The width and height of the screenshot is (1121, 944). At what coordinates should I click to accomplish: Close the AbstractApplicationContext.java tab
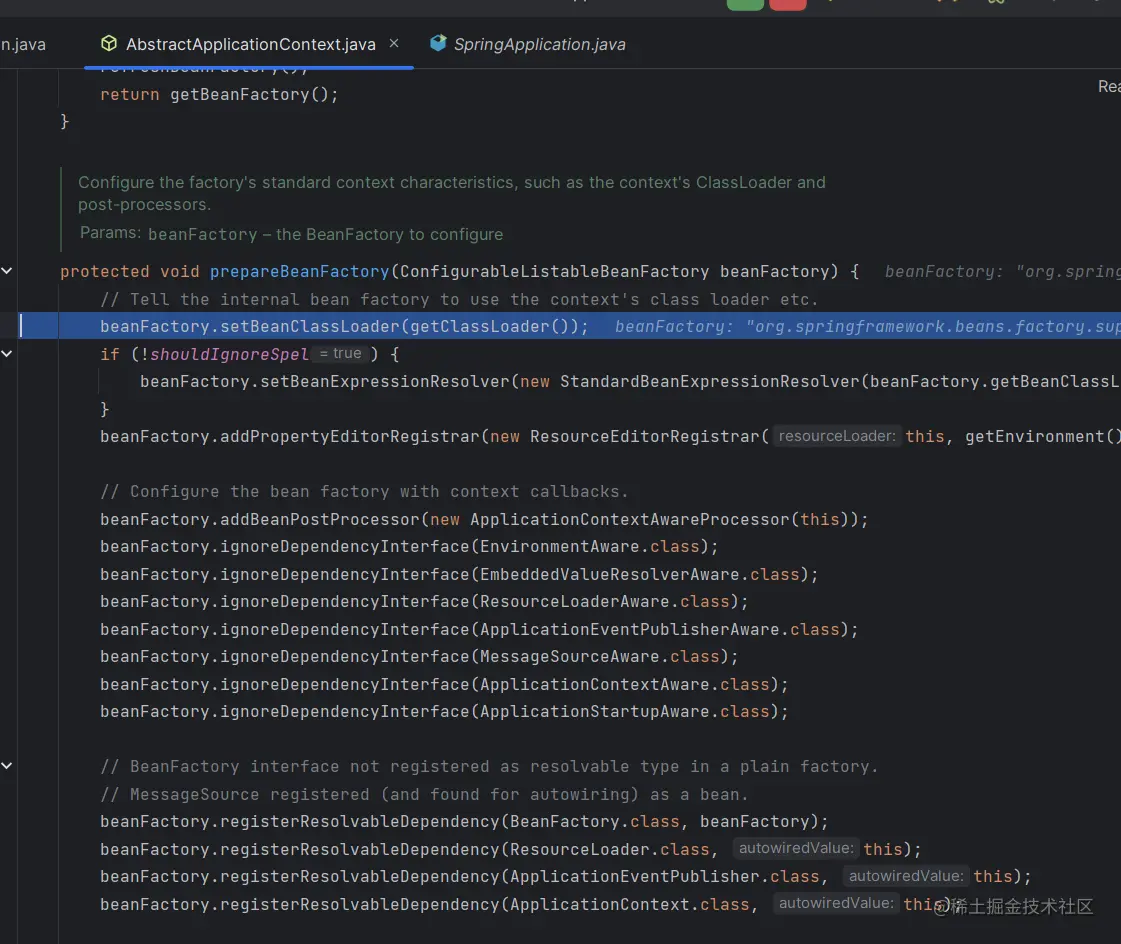coord(394,44)
